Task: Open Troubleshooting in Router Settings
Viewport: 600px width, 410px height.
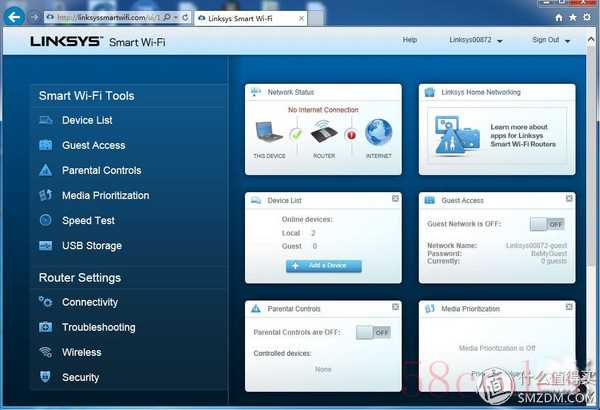Action: coord(98,327)
